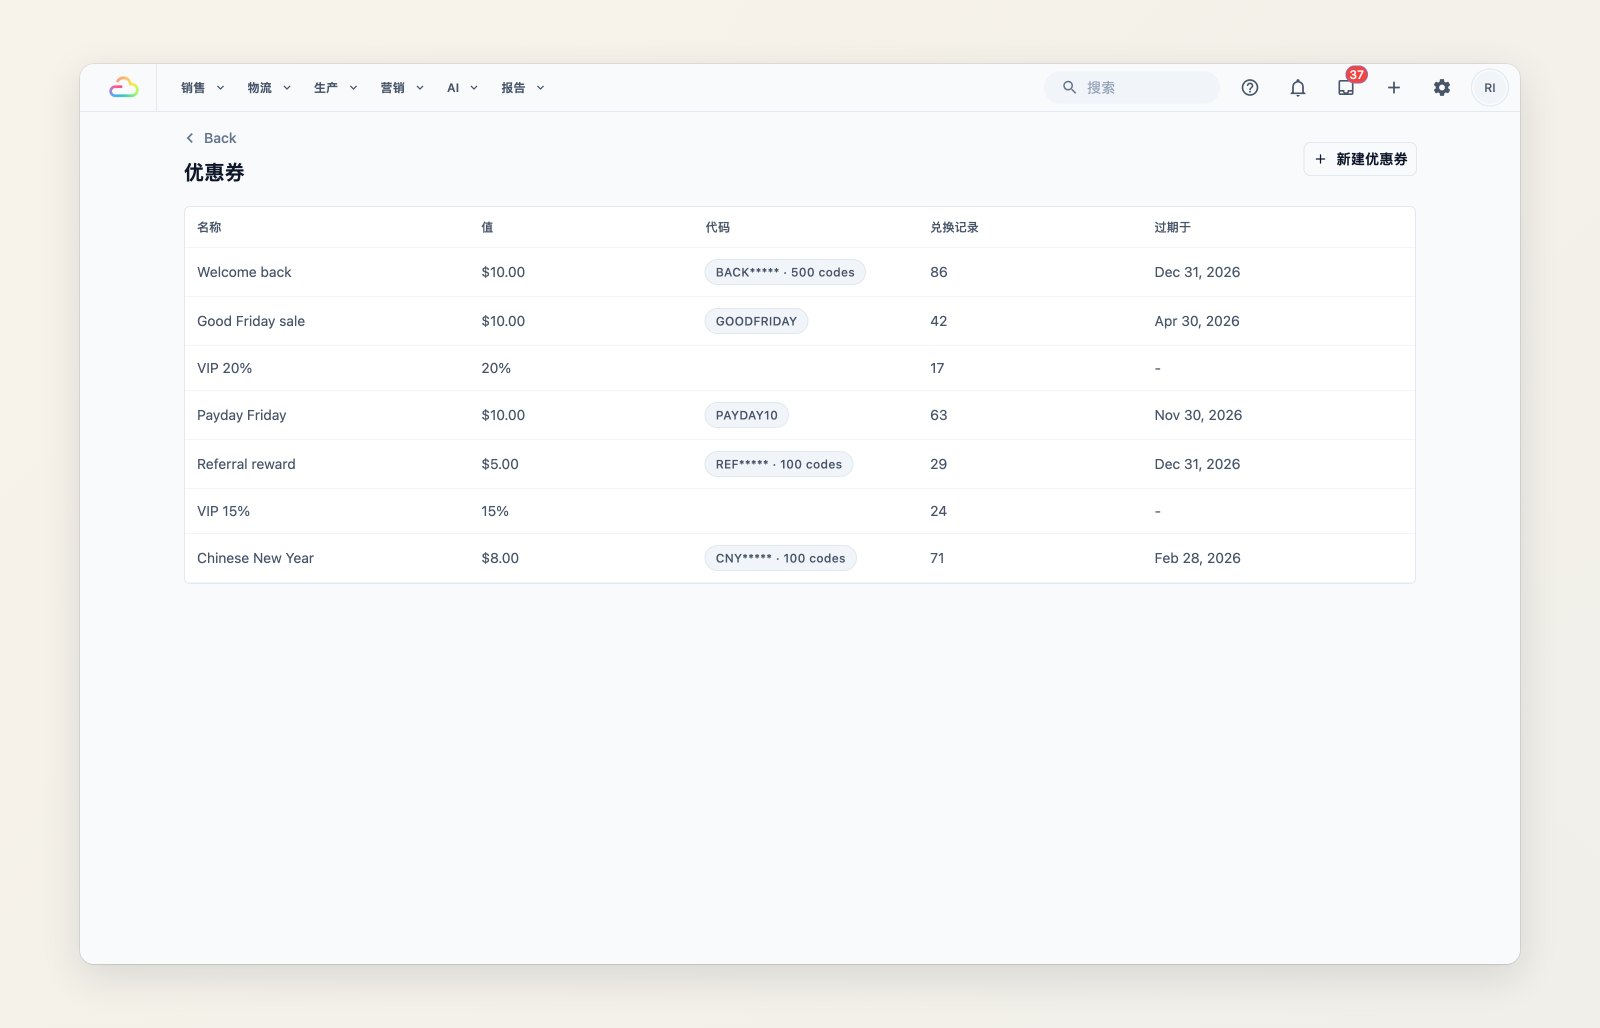This screenshot has height=1028, width=1600.
Task: Click the $8.00 value cell
Action: [x=500, y=558]
